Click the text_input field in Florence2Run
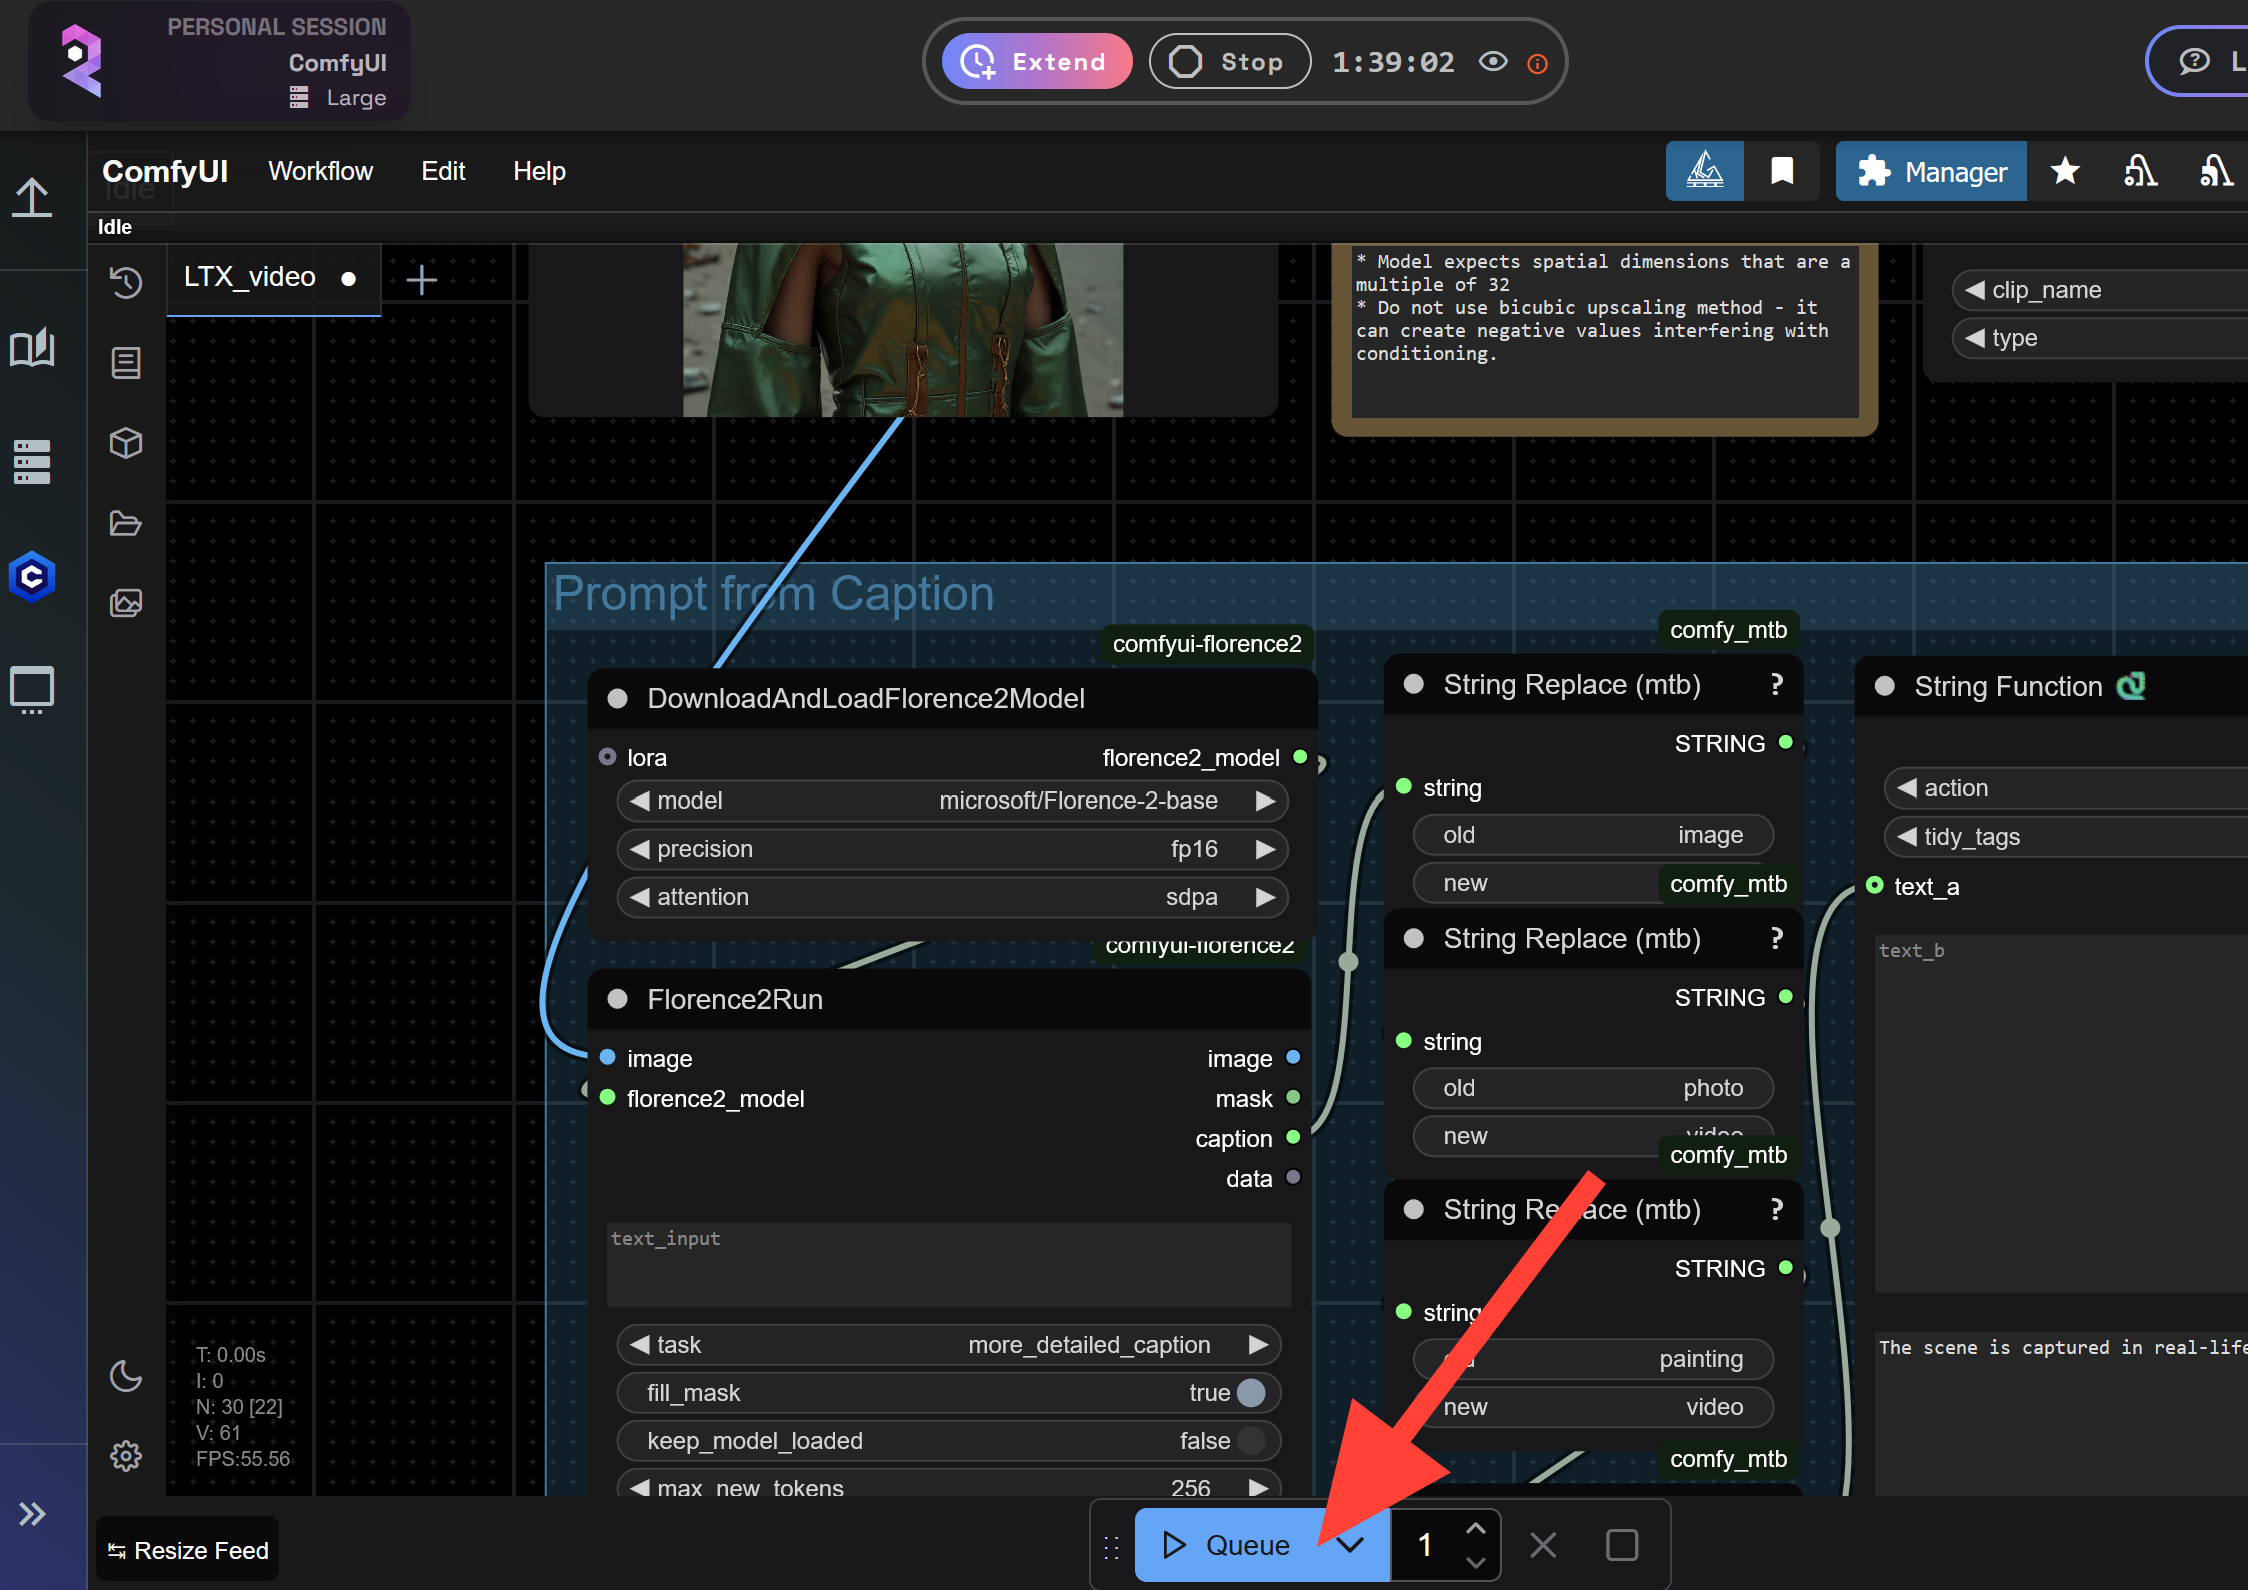Viewport: 2248px width, 1590px height. coord(948,1265)
